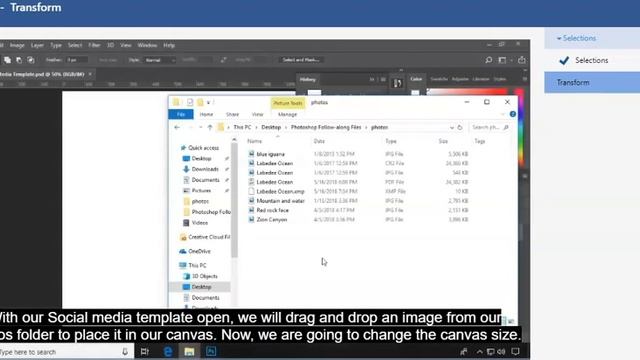Viewport: 640px width, 360px height.
Task: Open Creative Cloud Files in navigation pane
Action: pos(209,237)
